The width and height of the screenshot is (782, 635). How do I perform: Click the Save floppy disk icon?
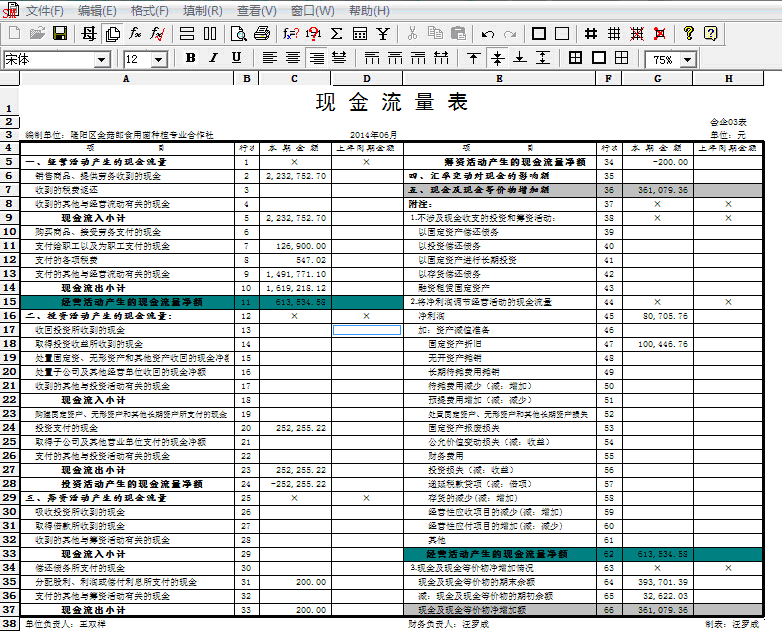[60, 33]
